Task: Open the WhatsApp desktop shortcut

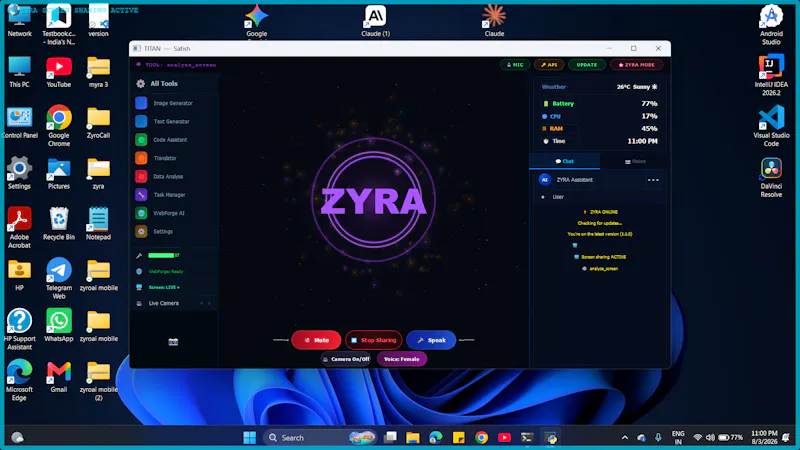Action: 59,325
